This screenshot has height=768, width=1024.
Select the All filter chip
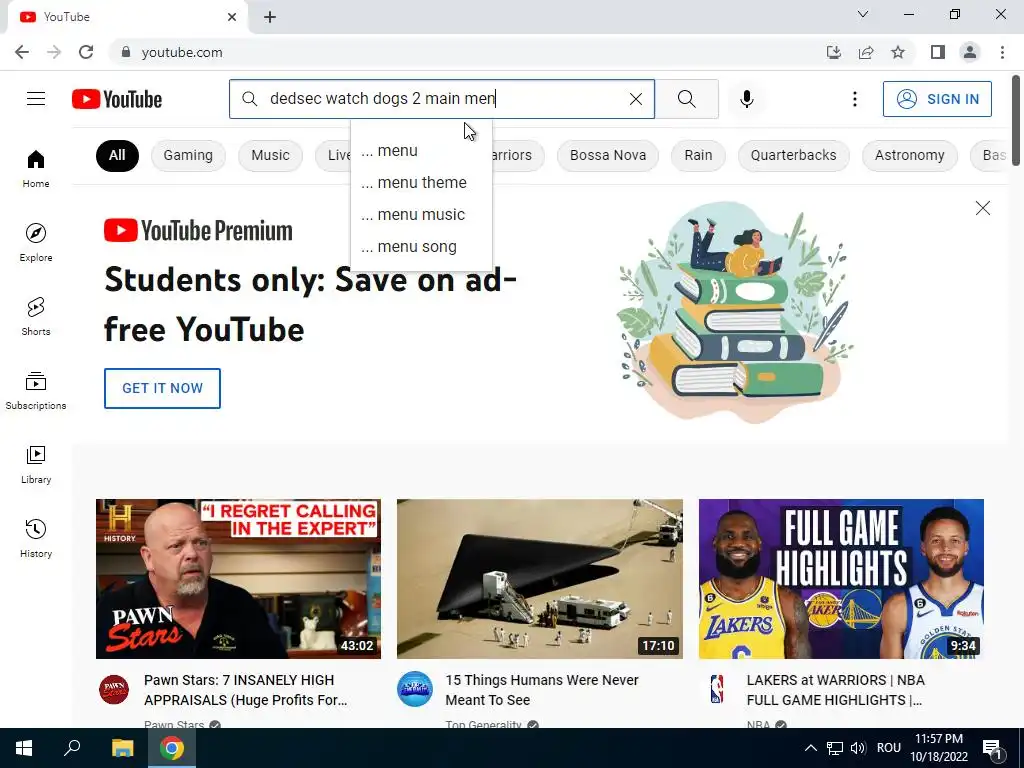[x=117, y=155]
